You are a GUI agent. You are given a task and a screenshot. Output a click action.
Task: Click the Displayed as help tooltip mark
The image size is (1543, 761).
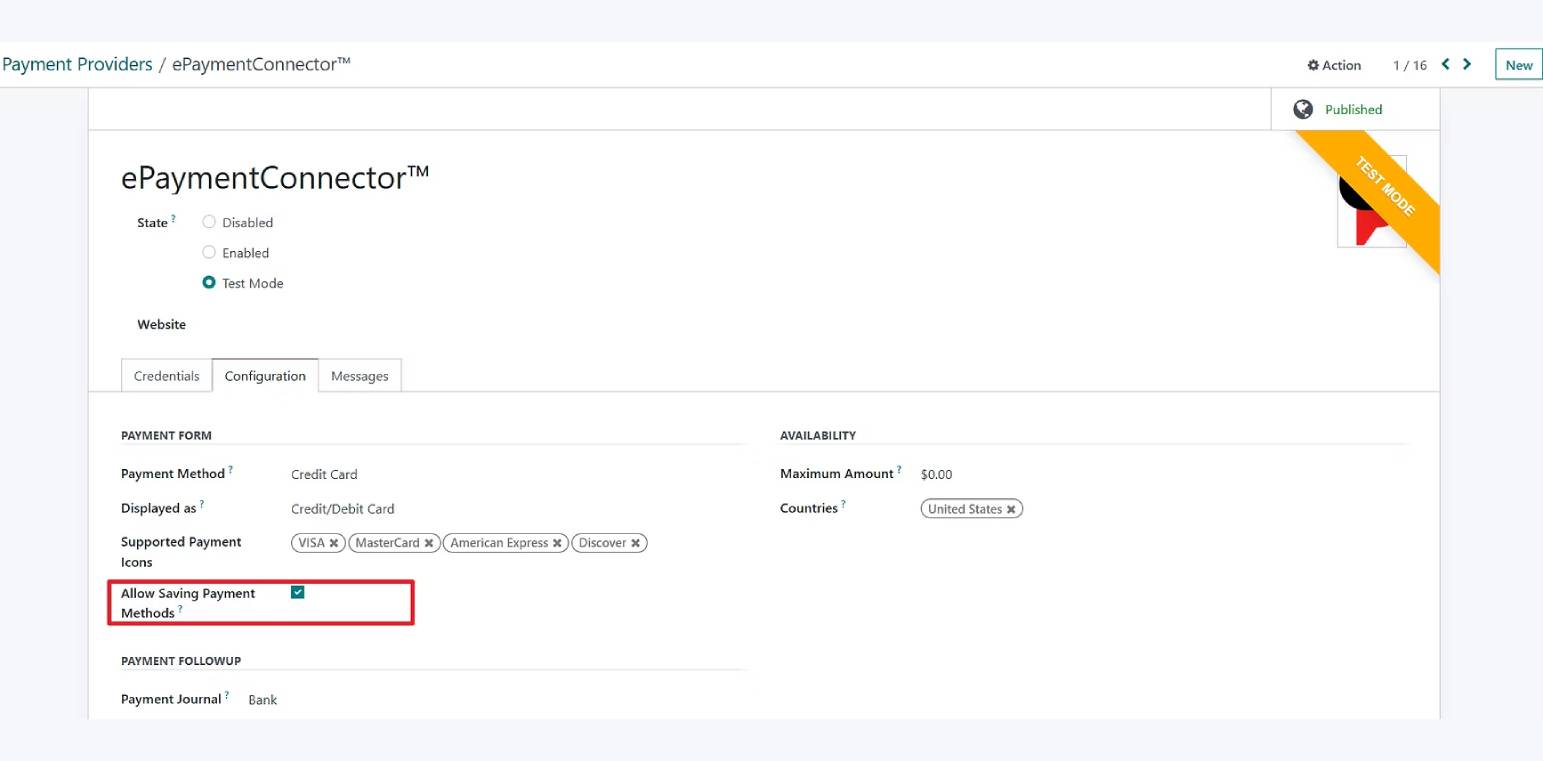[x=201, y=505]
